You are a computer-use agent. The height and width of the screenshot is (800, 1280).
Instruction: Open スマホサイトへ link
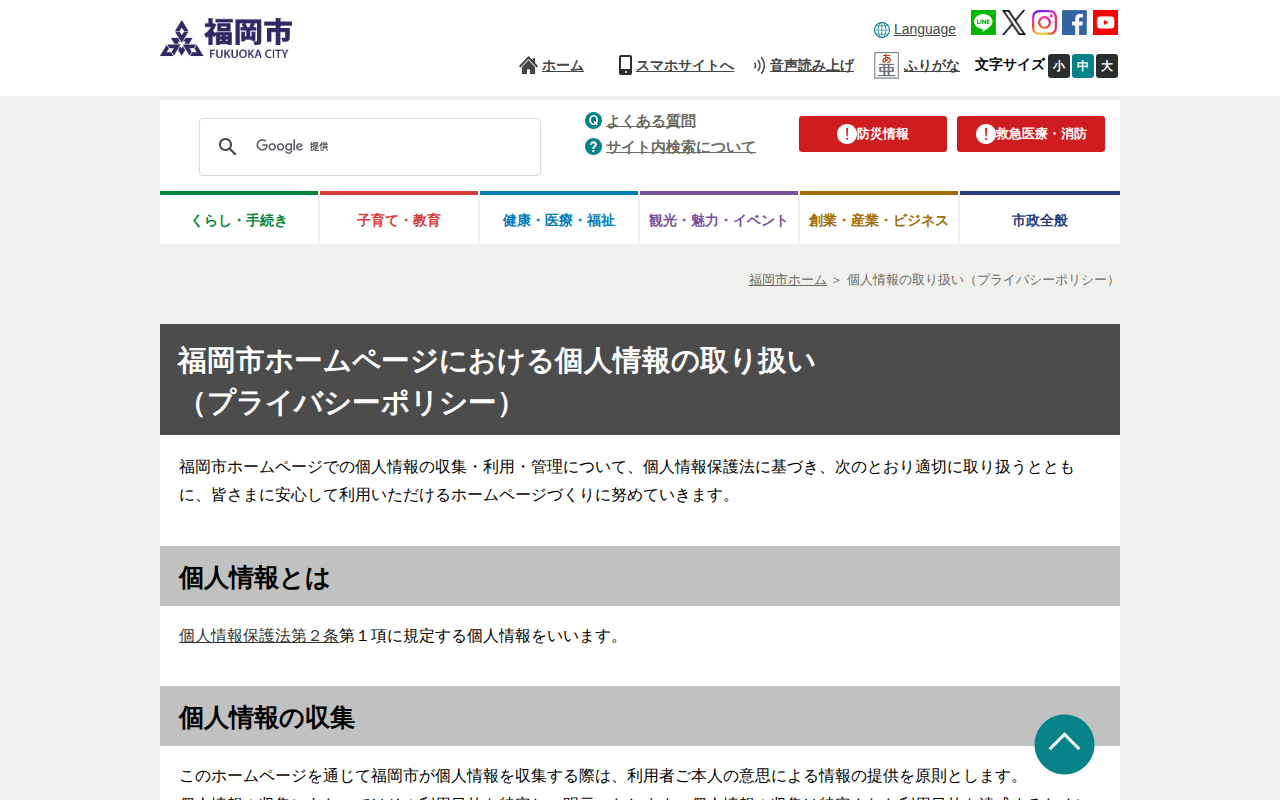(x=685, y=65)
